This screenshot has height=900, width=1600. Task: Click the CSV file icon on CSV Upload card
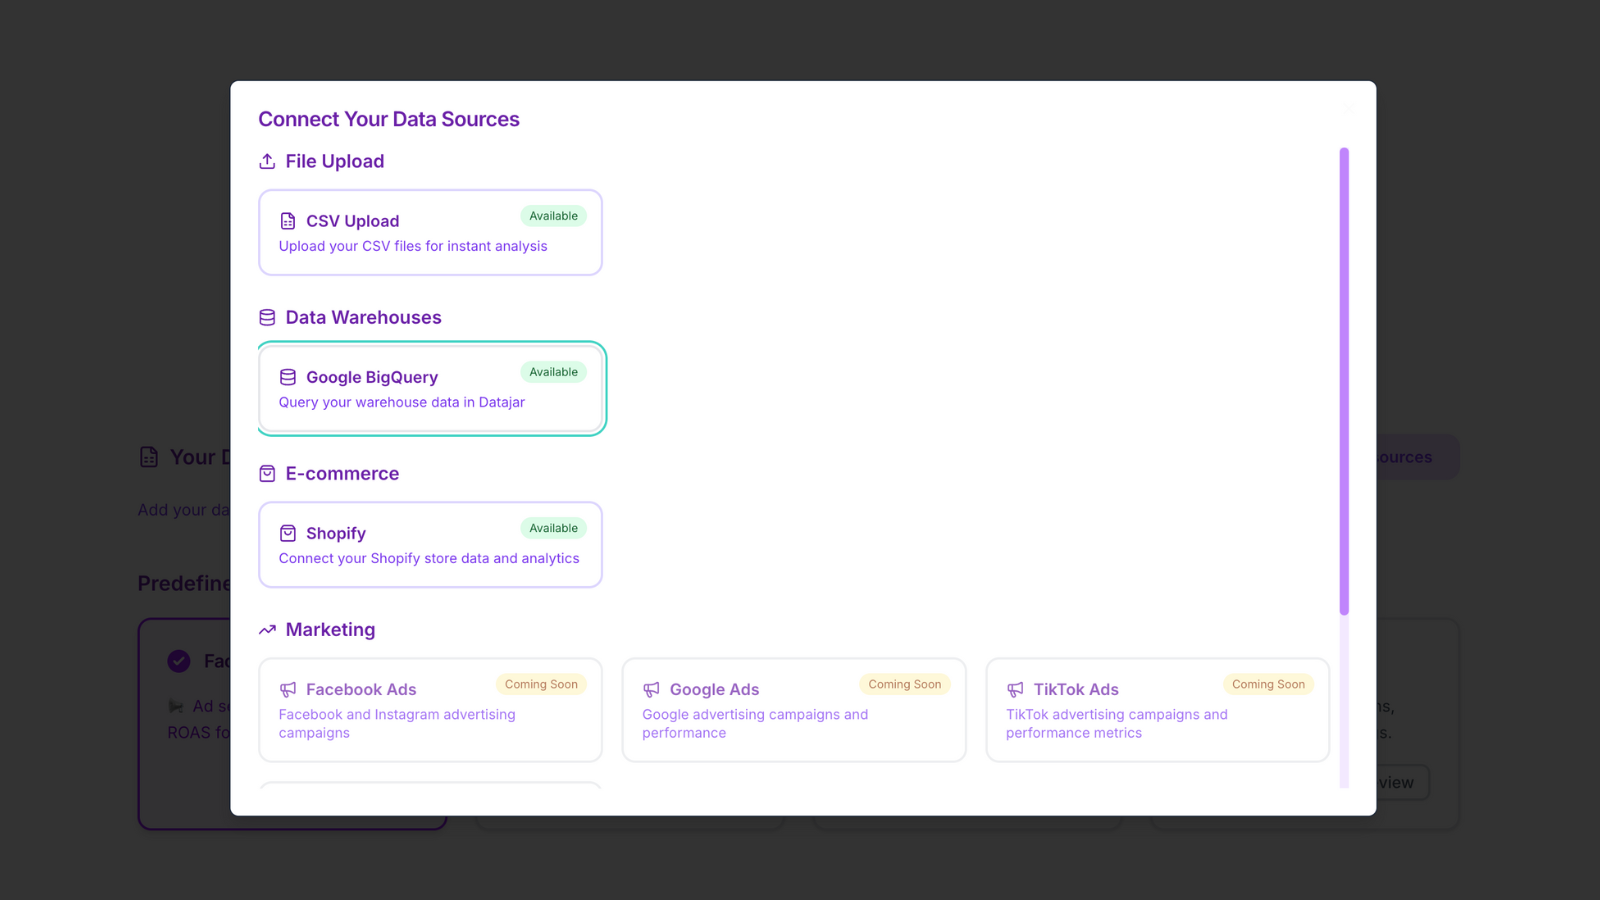click(x=289, y=220)
